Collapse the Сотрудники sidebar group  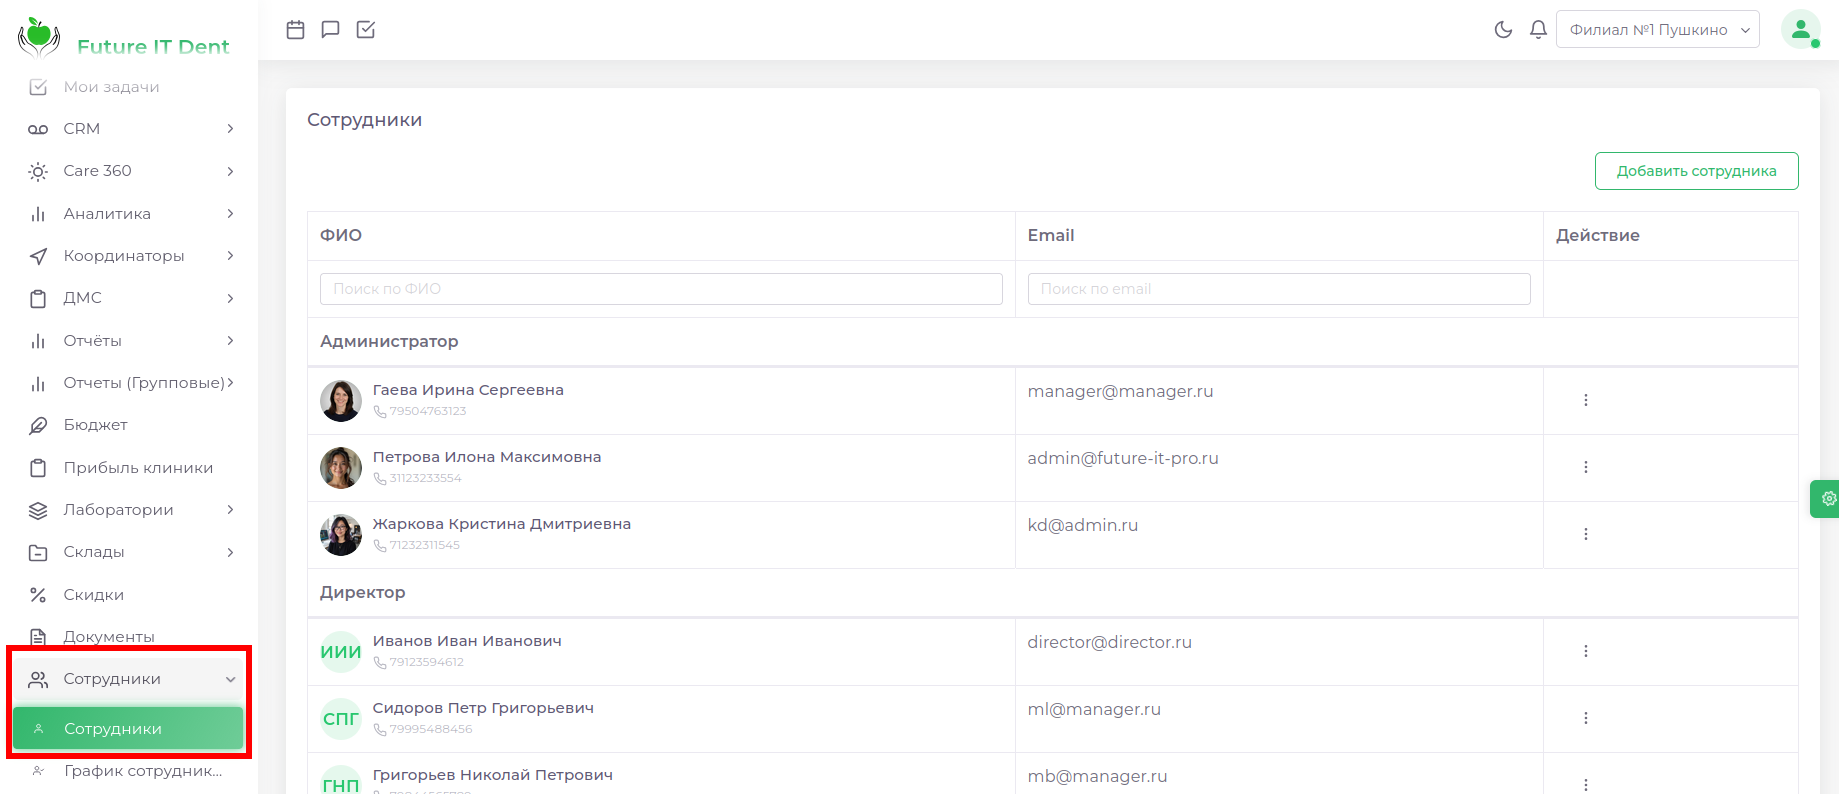click(130, 679)
